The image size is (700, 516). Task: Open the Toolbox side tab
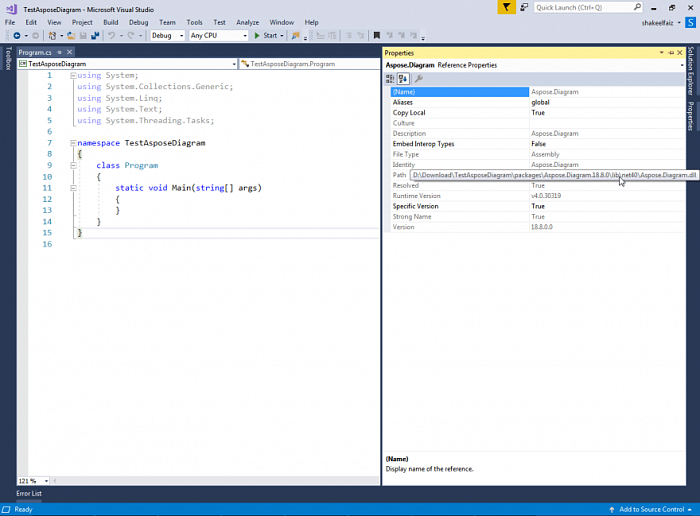point(8,58)
